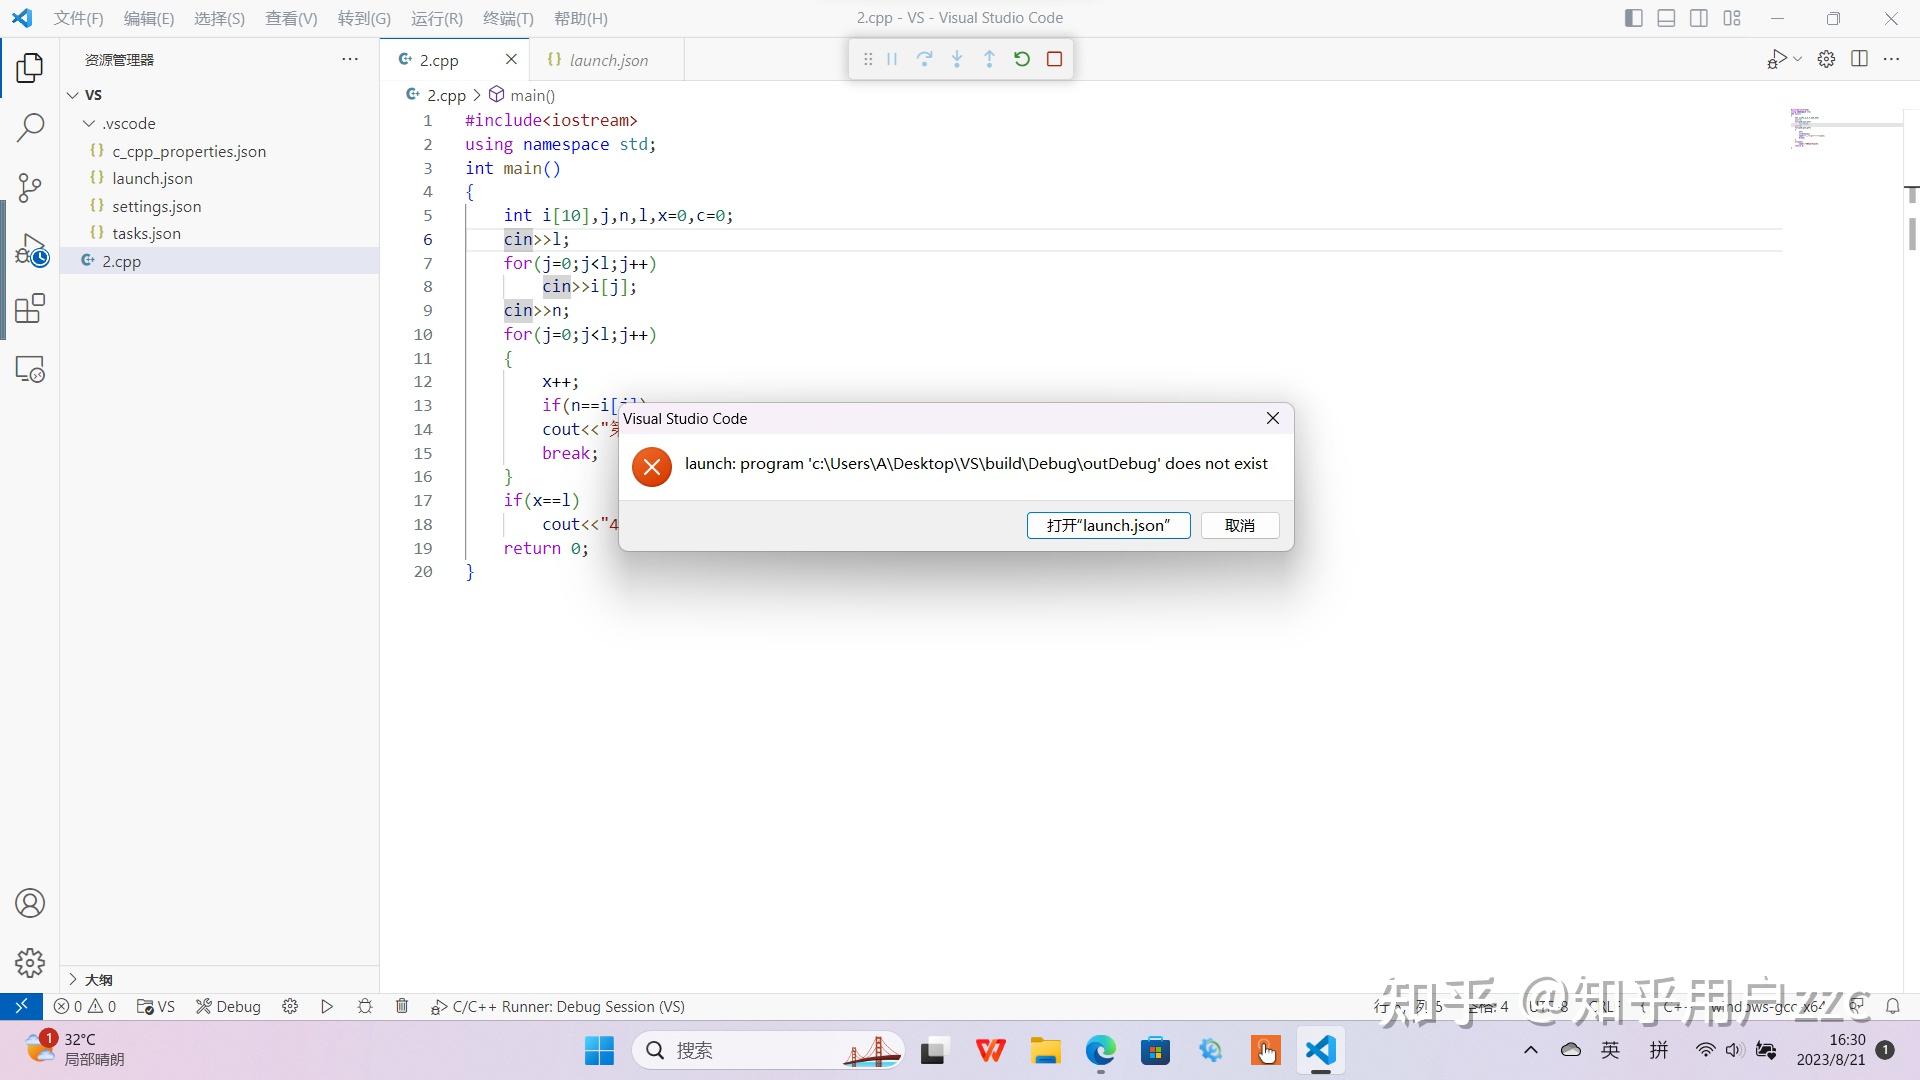Expand the 大纲 outline section
Image resolution: width=1920 pixels, height=1080 pixels.
pos(220,979)
